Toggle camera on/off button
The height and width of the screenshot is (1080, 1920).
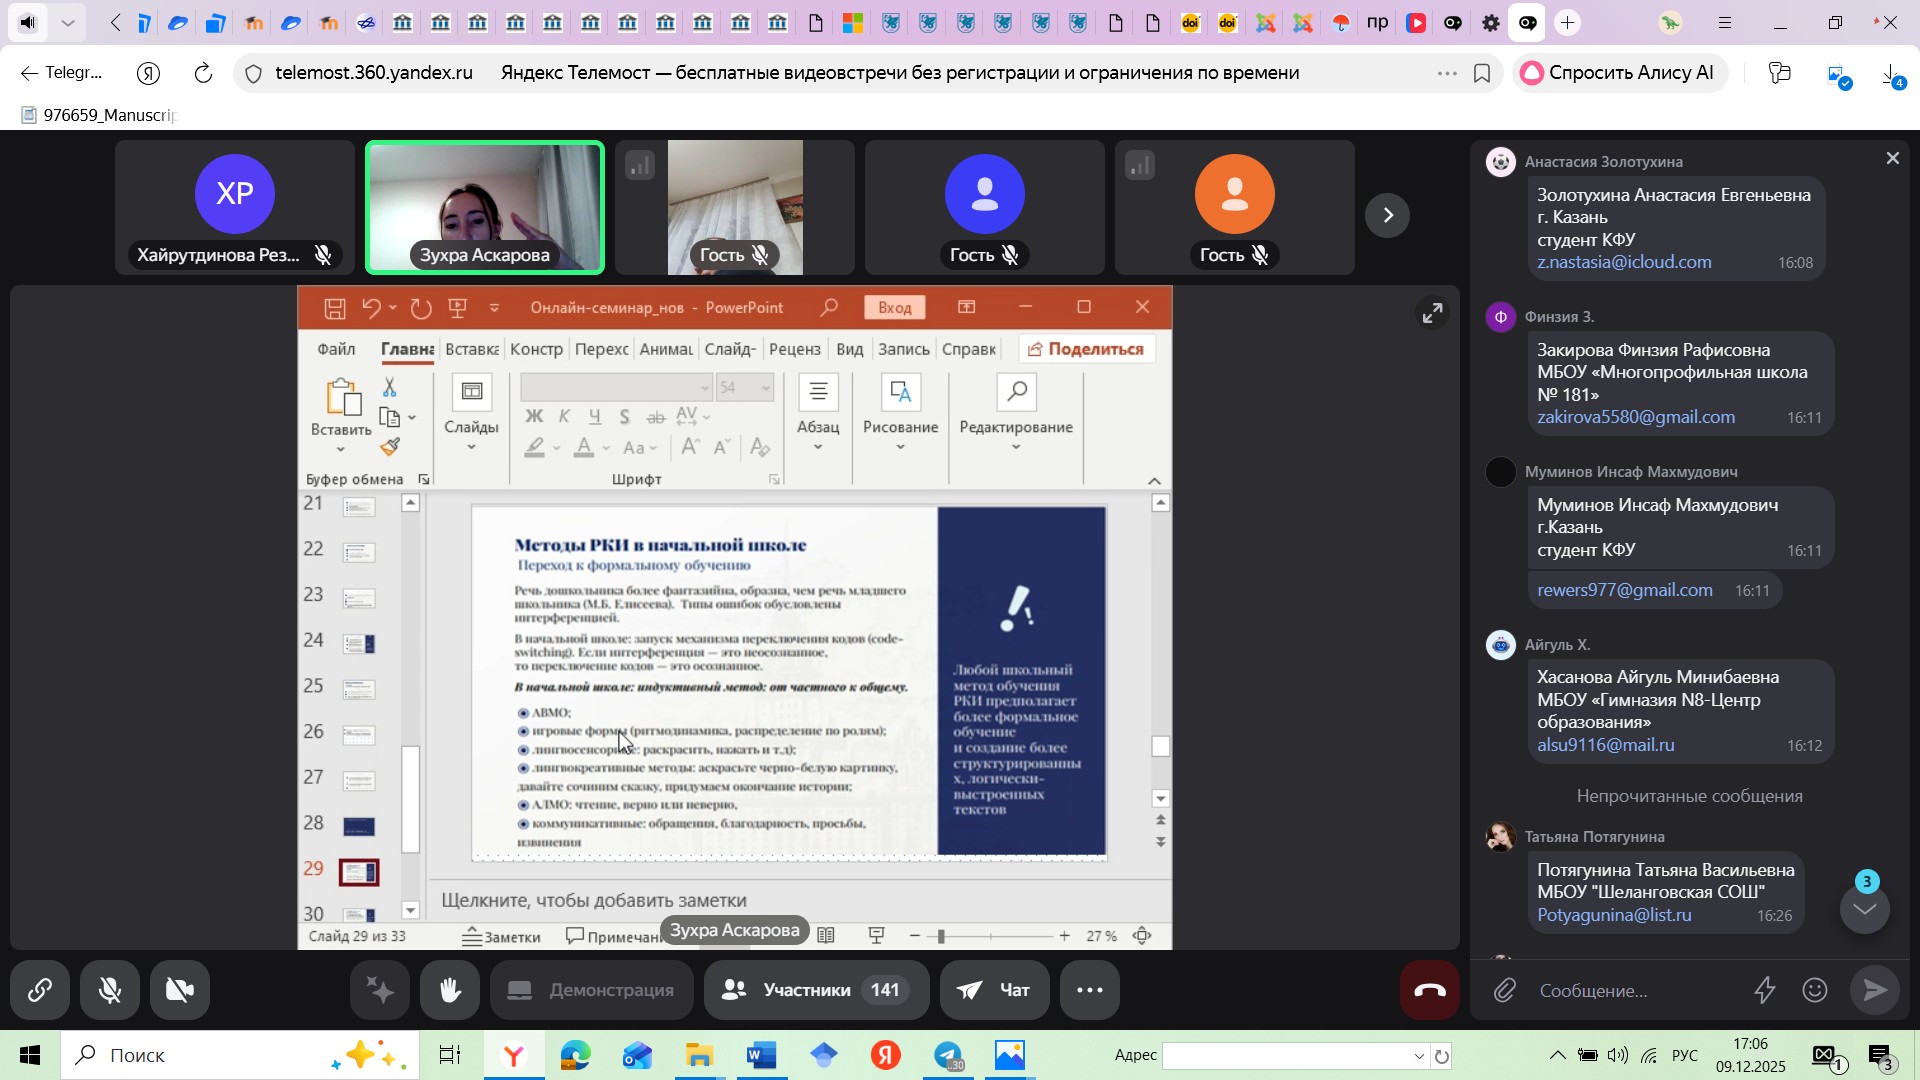click(x=180, y=990)
